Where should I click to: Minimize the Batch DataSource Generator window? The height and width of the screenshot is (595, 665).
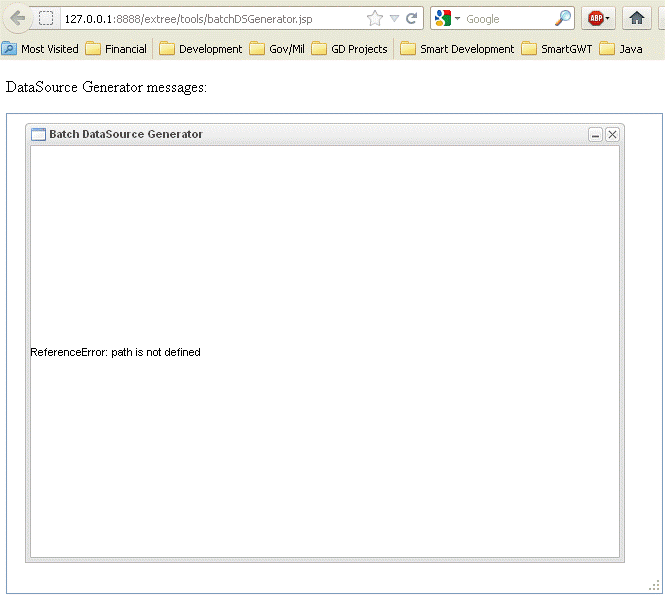(x=595, y=135)
